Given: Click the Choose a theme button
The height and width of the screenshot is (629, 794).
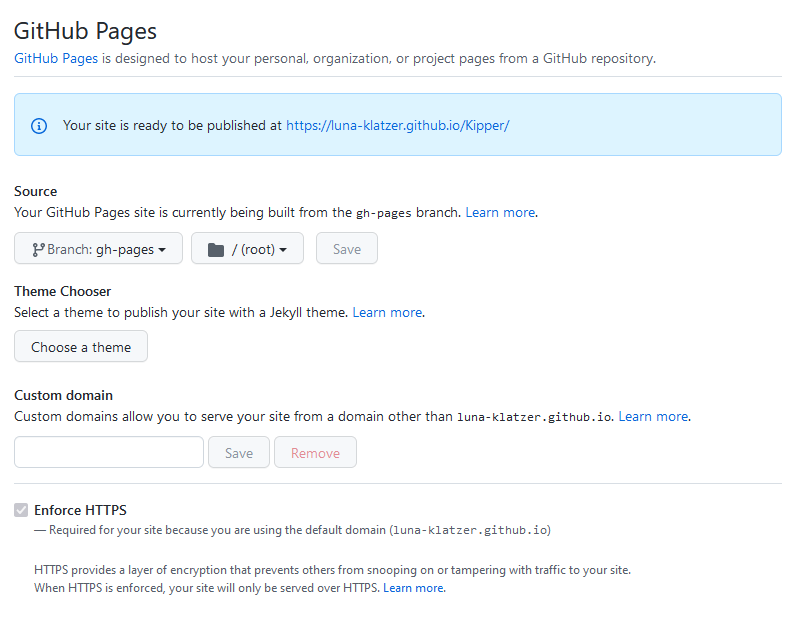Looking at the screenshot, I should point(81,346).
